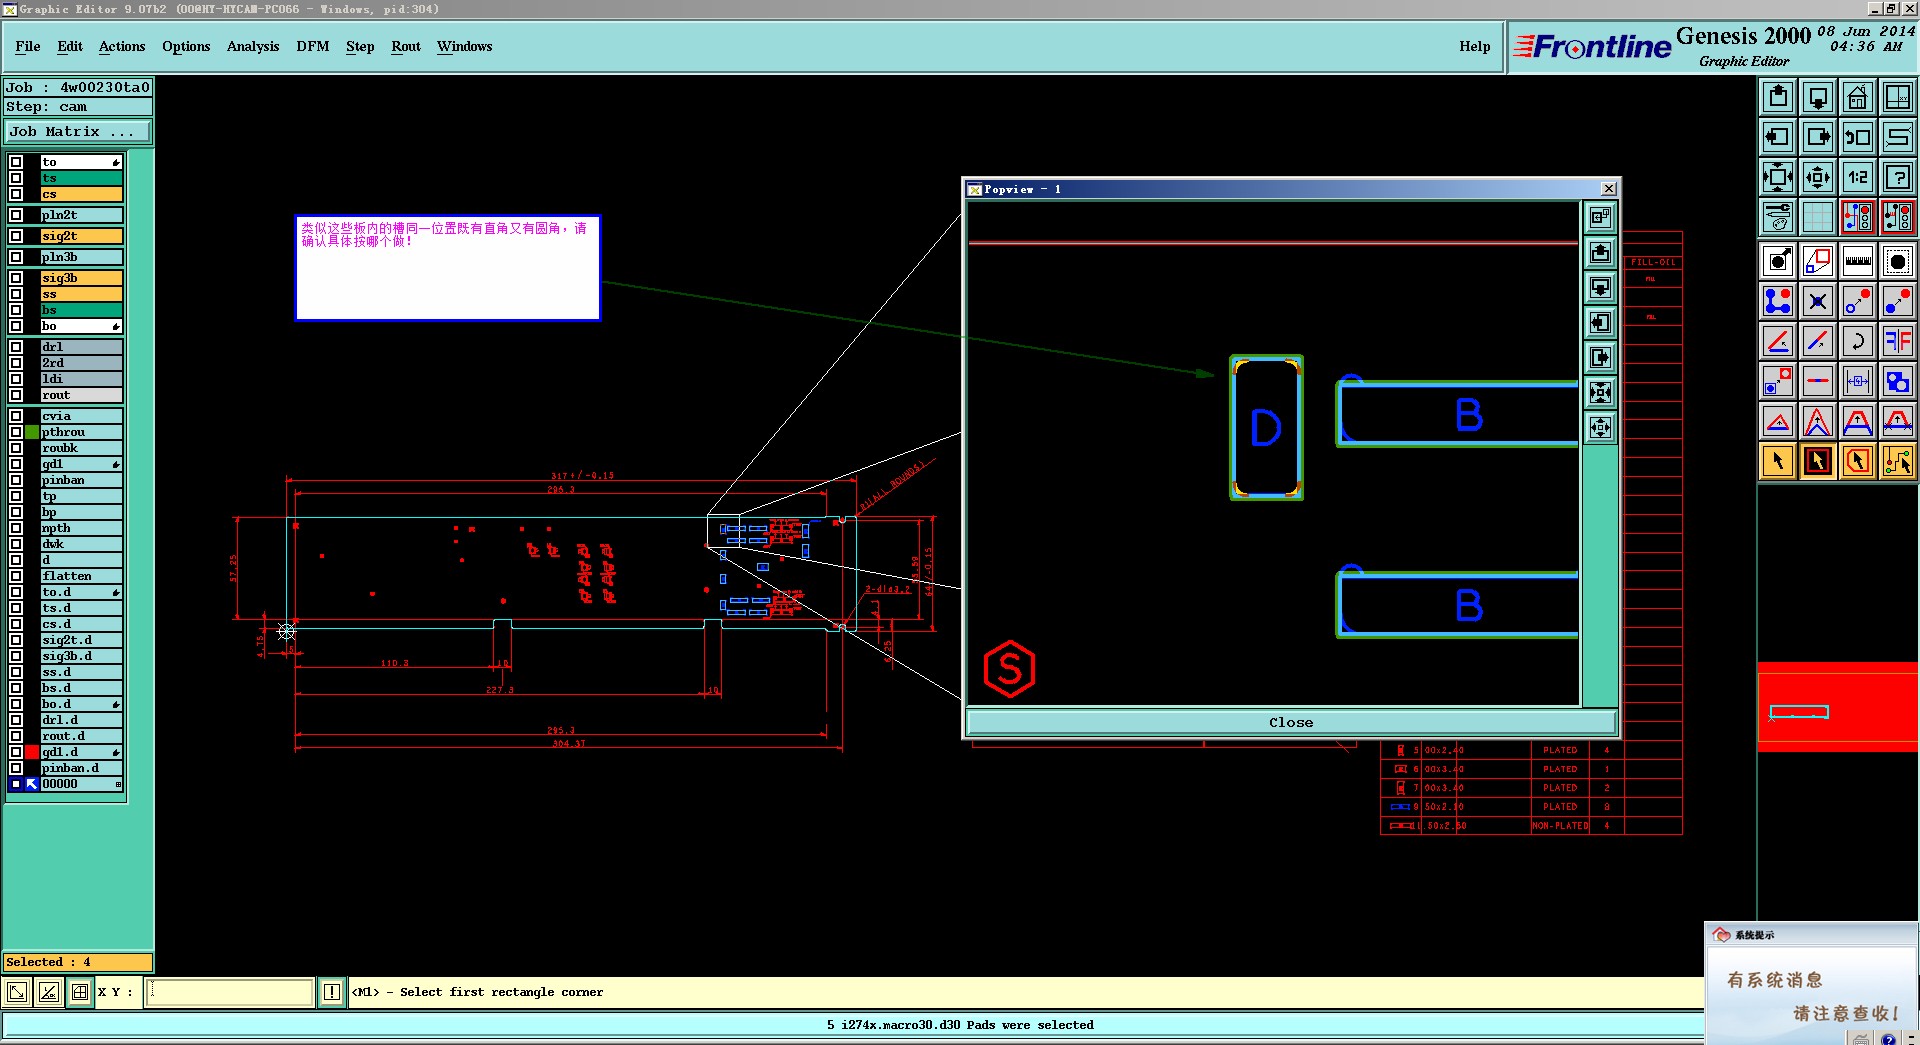Toggle the grid display icon
Screen dimensions: 1920x1045
[1818, 217]
